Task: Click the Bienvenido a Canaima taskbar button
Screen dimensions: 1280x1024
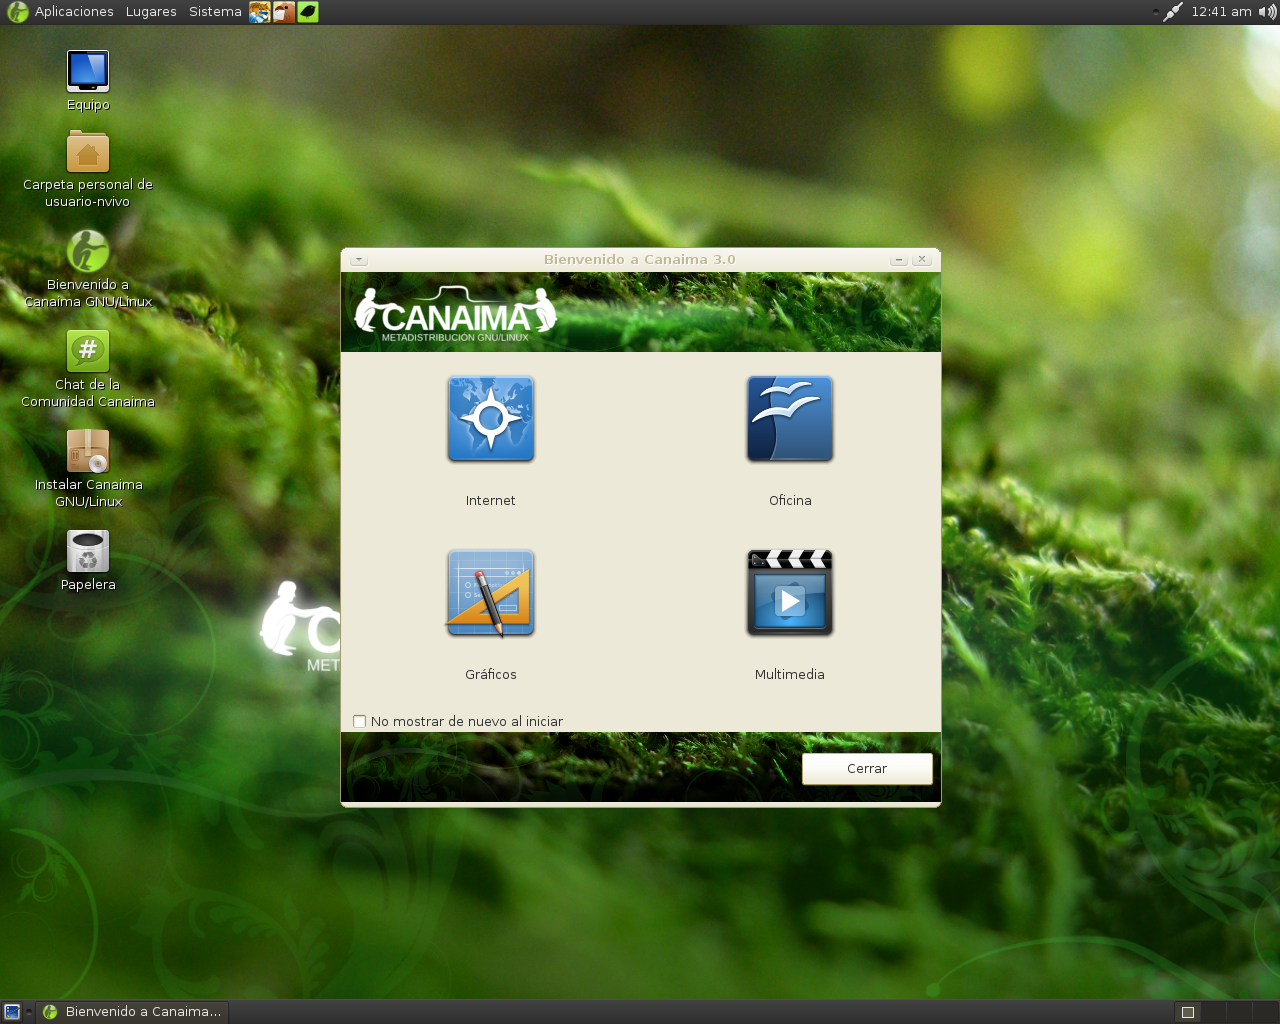Action: [x=132, y=1012]
